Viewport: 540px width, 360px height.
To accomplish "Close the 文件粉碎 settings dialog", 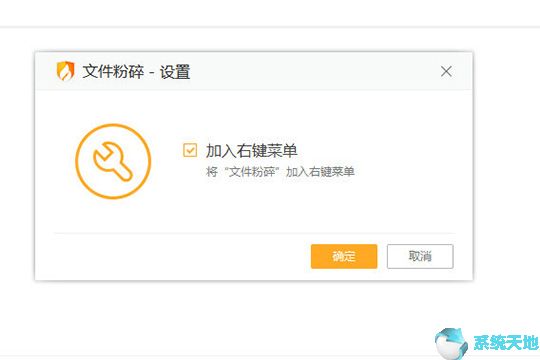I will (446, 72).
